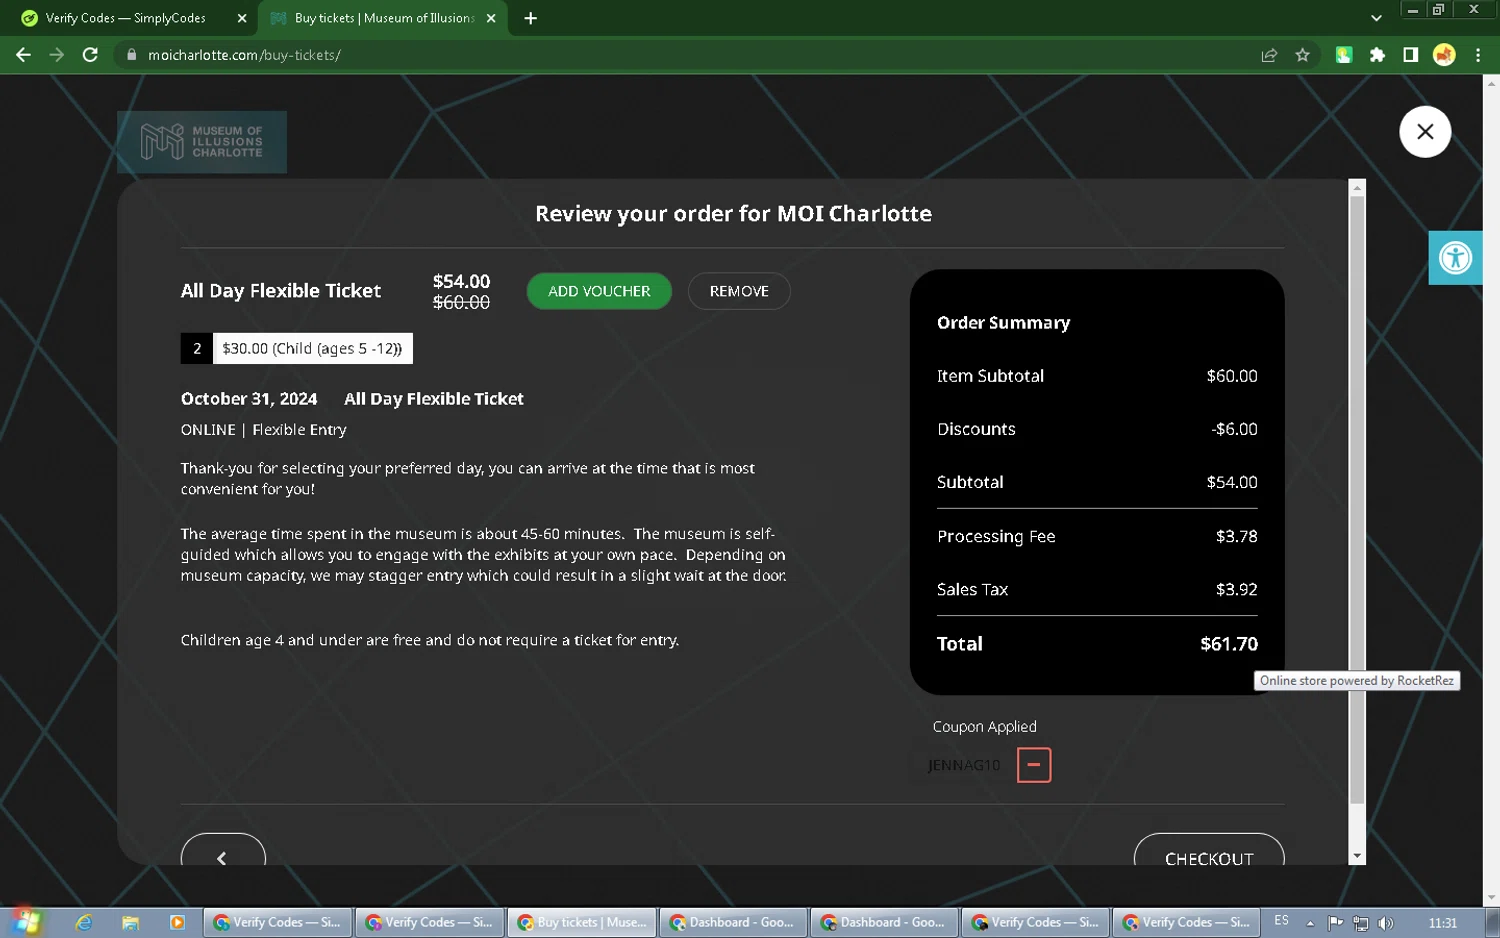The width and height of the screenshot is (1500, 938).
Task: Click the Processing Fee $3.78 value
Action: (x=1236, y=536)
